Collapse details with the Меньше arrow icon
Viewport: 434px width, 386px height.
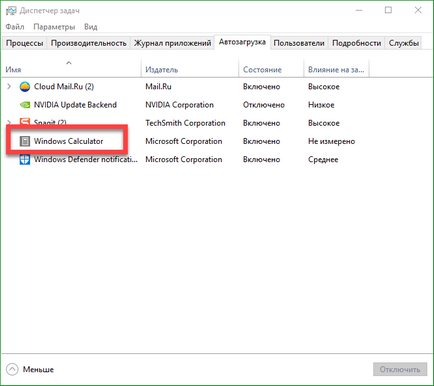coord(12,369)
